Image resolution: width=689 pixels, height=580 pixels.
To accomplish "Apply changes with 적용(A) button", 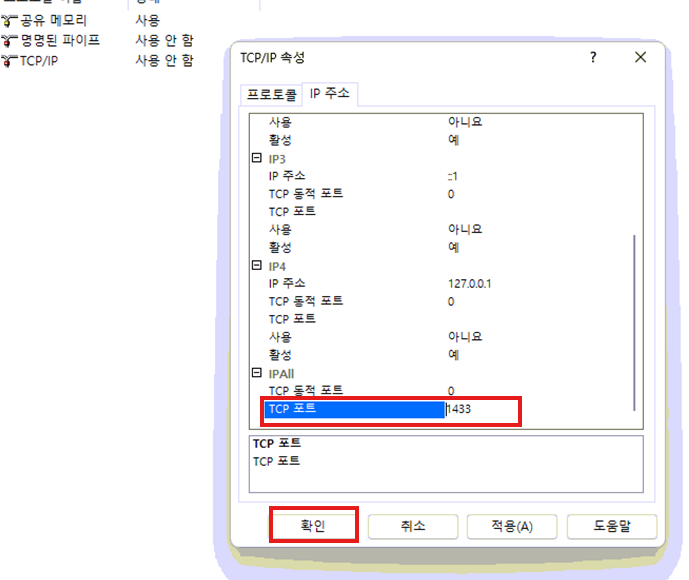I will (x=512, y=526).
